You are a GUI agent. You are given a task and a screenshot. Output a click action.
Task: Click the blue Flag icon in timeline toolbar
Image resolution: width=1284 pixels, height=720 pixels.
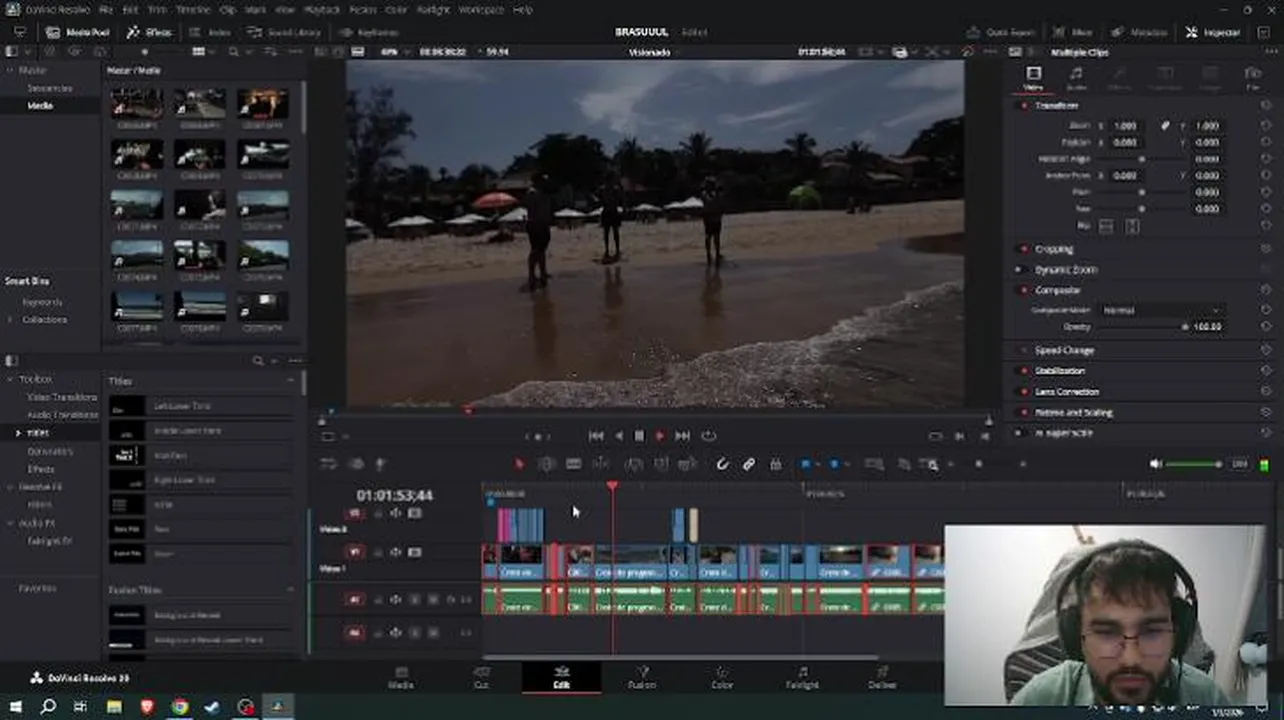tap(805, 464)
